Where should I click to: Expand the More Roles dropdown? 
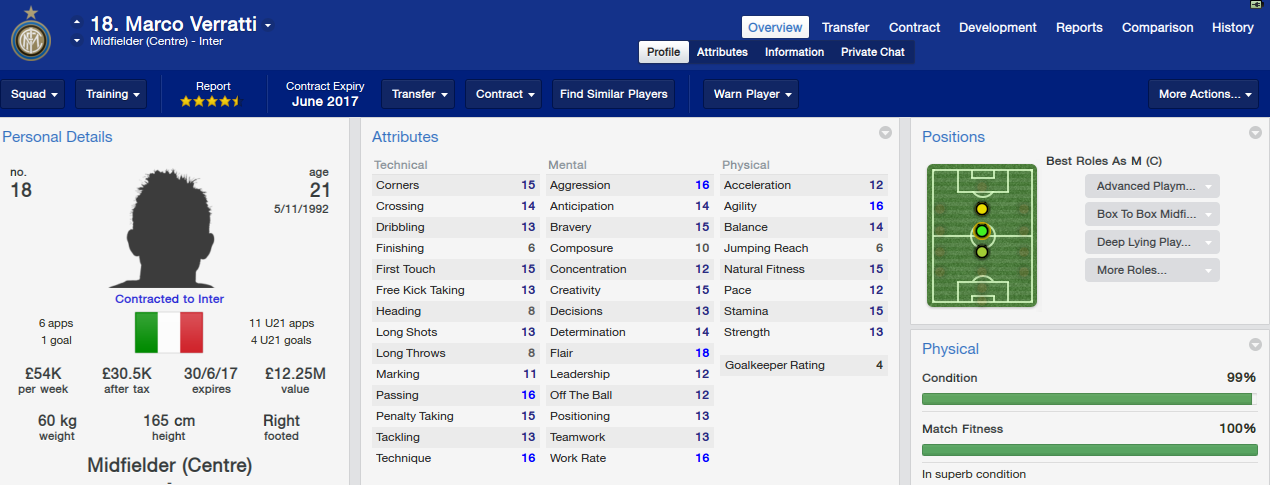(x=1152, y=270)
